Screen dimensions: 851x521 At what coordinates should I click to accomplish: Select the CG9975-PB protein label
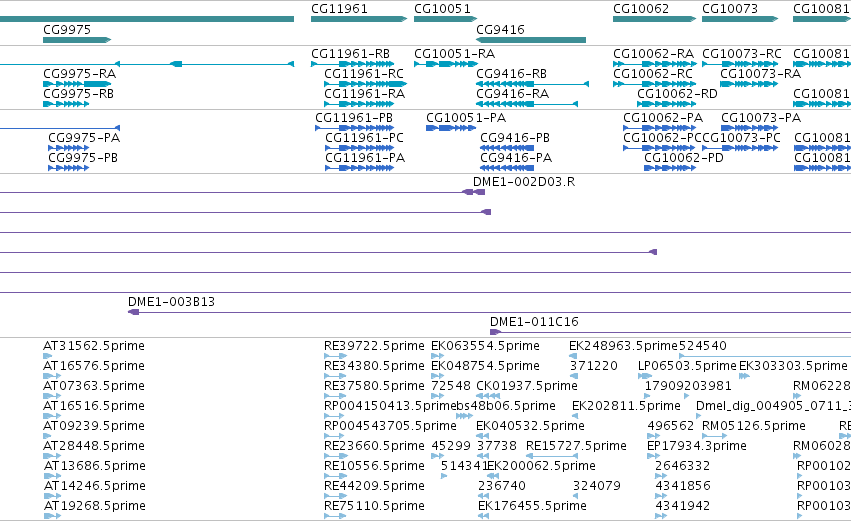tap(83, 158)
